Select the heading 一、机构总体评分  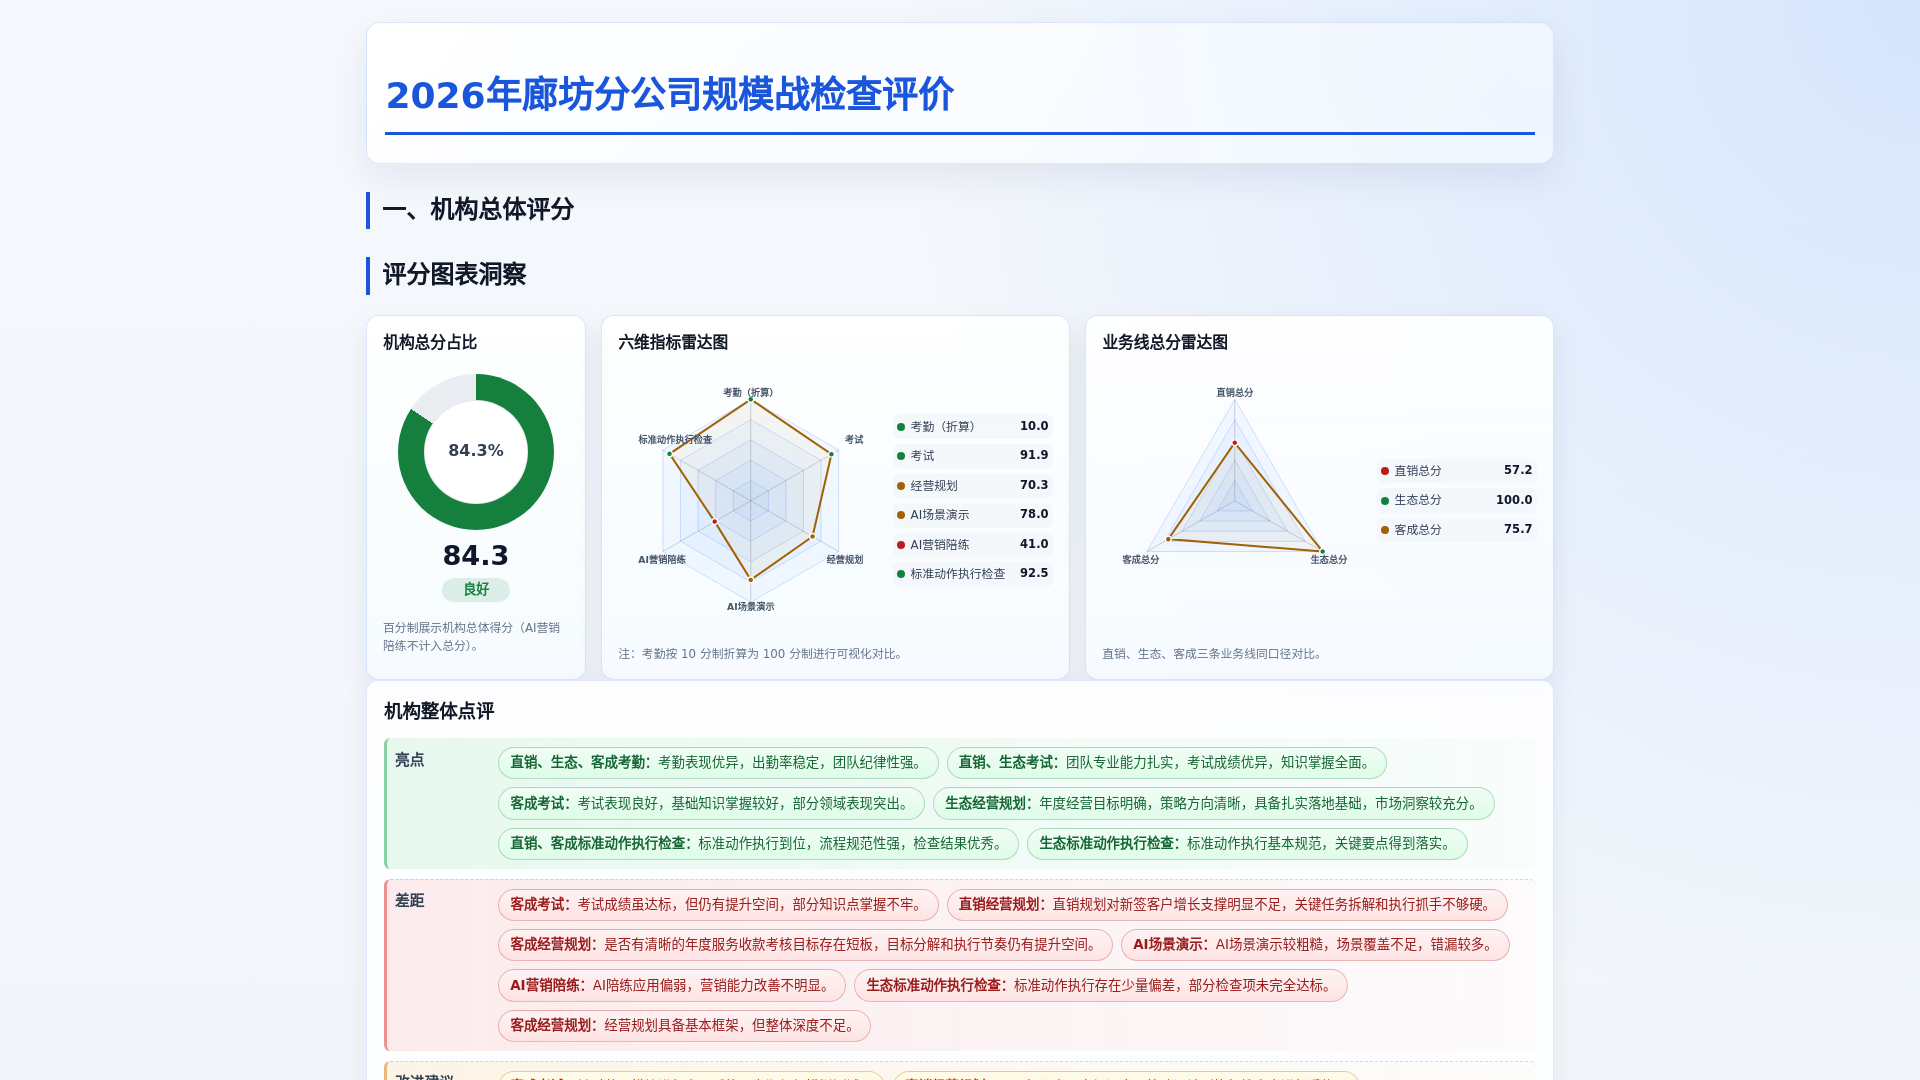coord(478,210)
